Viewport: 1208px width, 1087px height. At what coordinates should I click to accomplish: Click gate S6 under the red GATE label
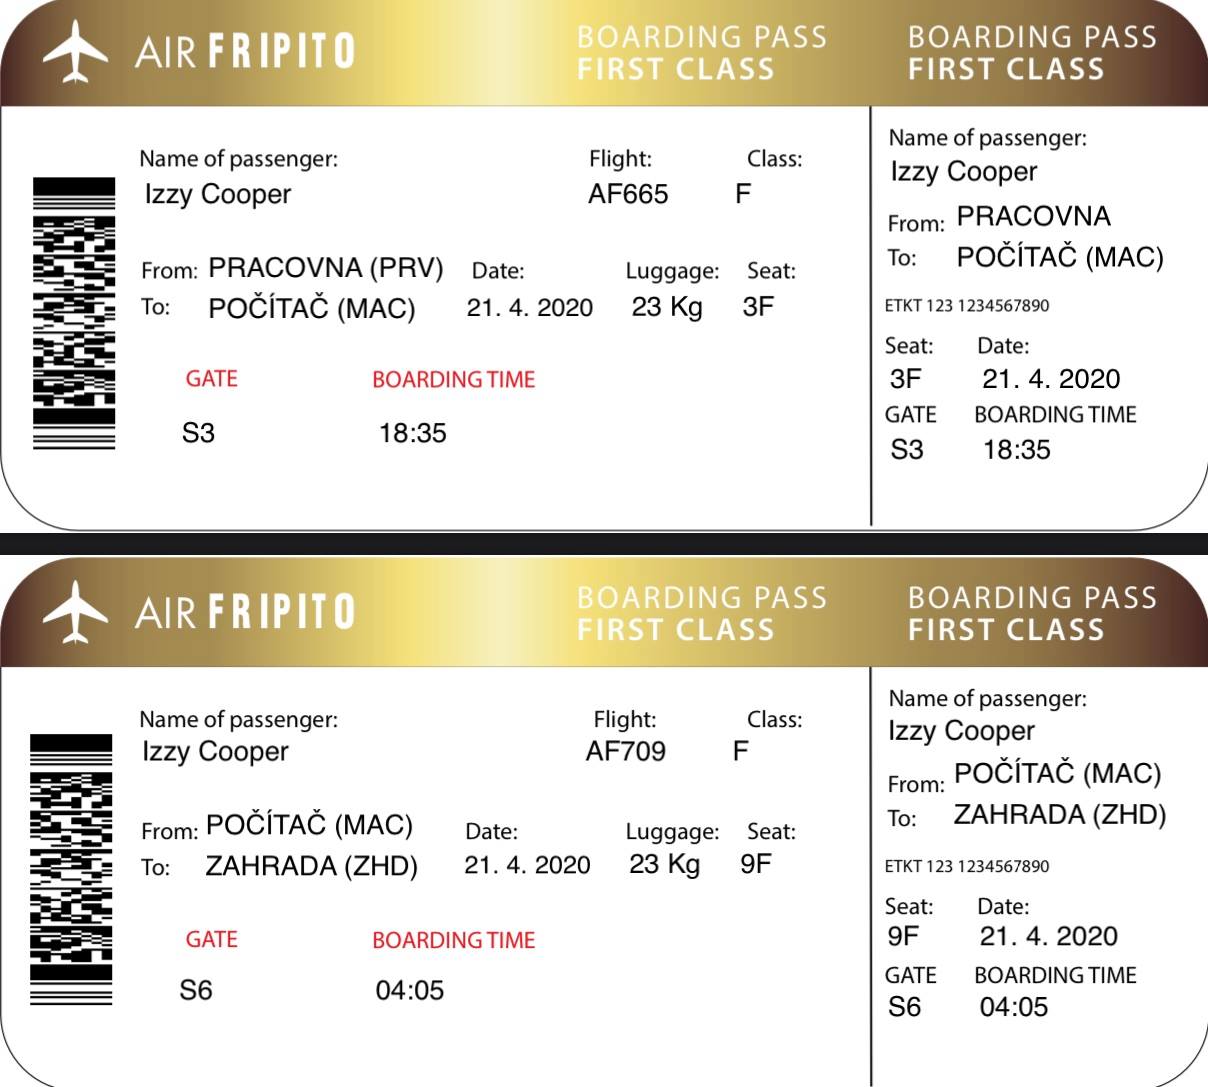coord(196,990)
